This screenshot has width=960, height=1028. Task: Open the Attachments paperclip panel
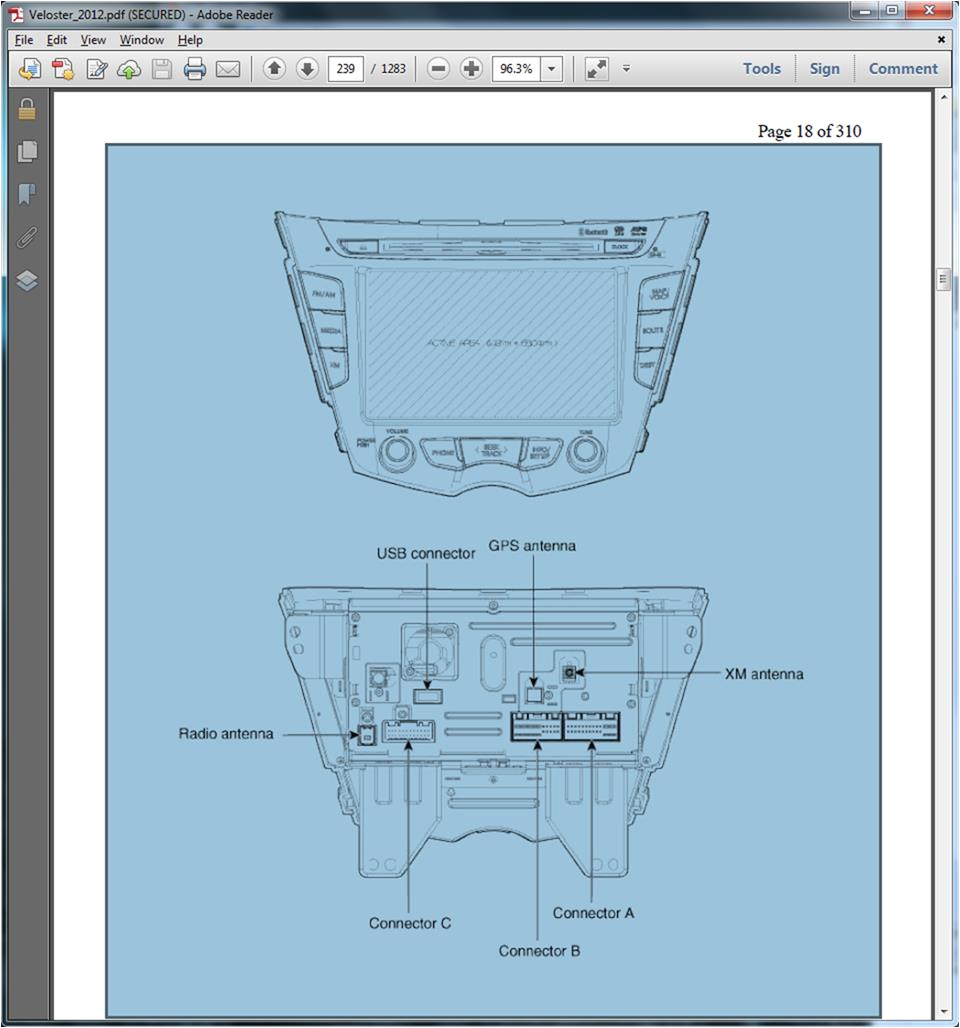[x=27, y=237]
